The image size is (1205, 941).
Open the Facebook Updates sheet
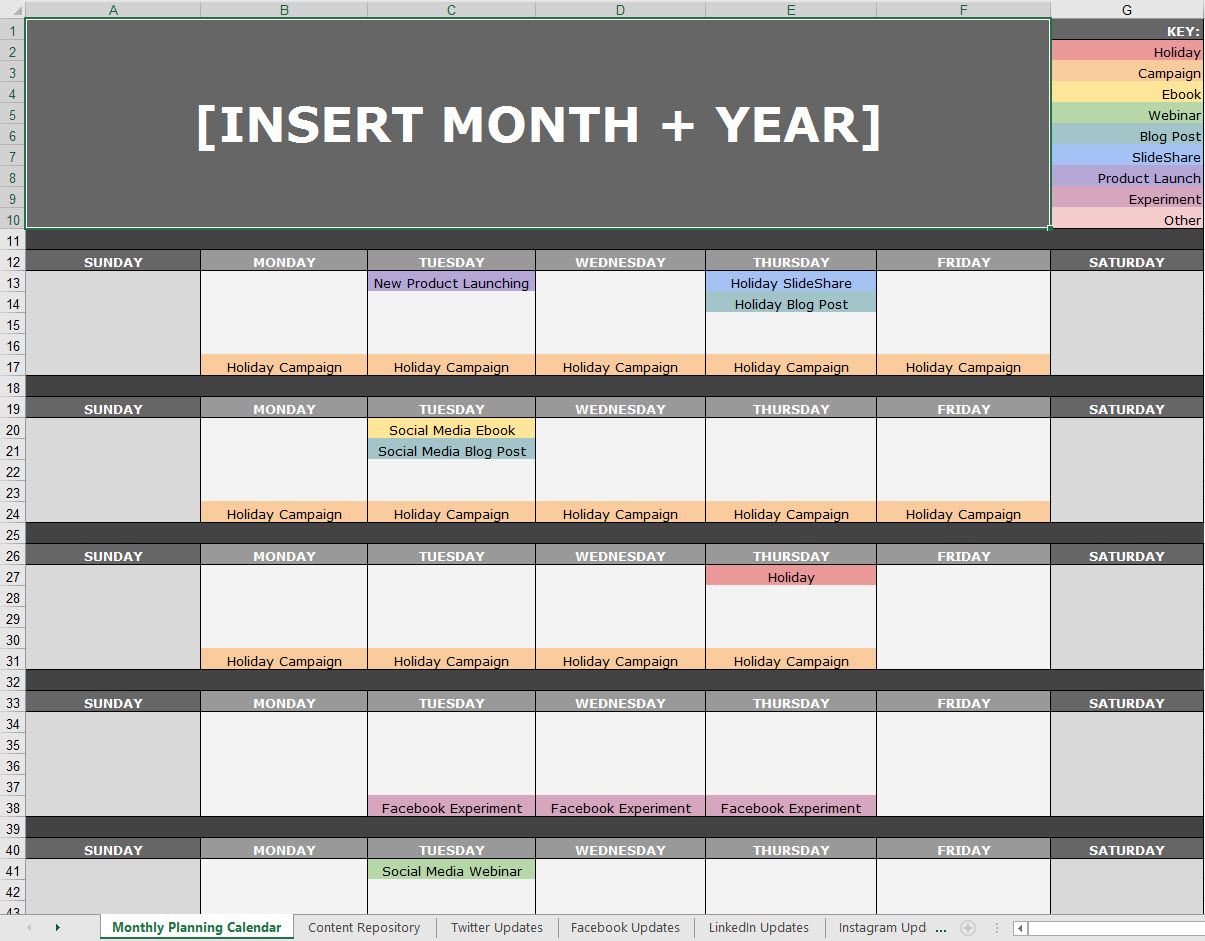pos(625,928)
